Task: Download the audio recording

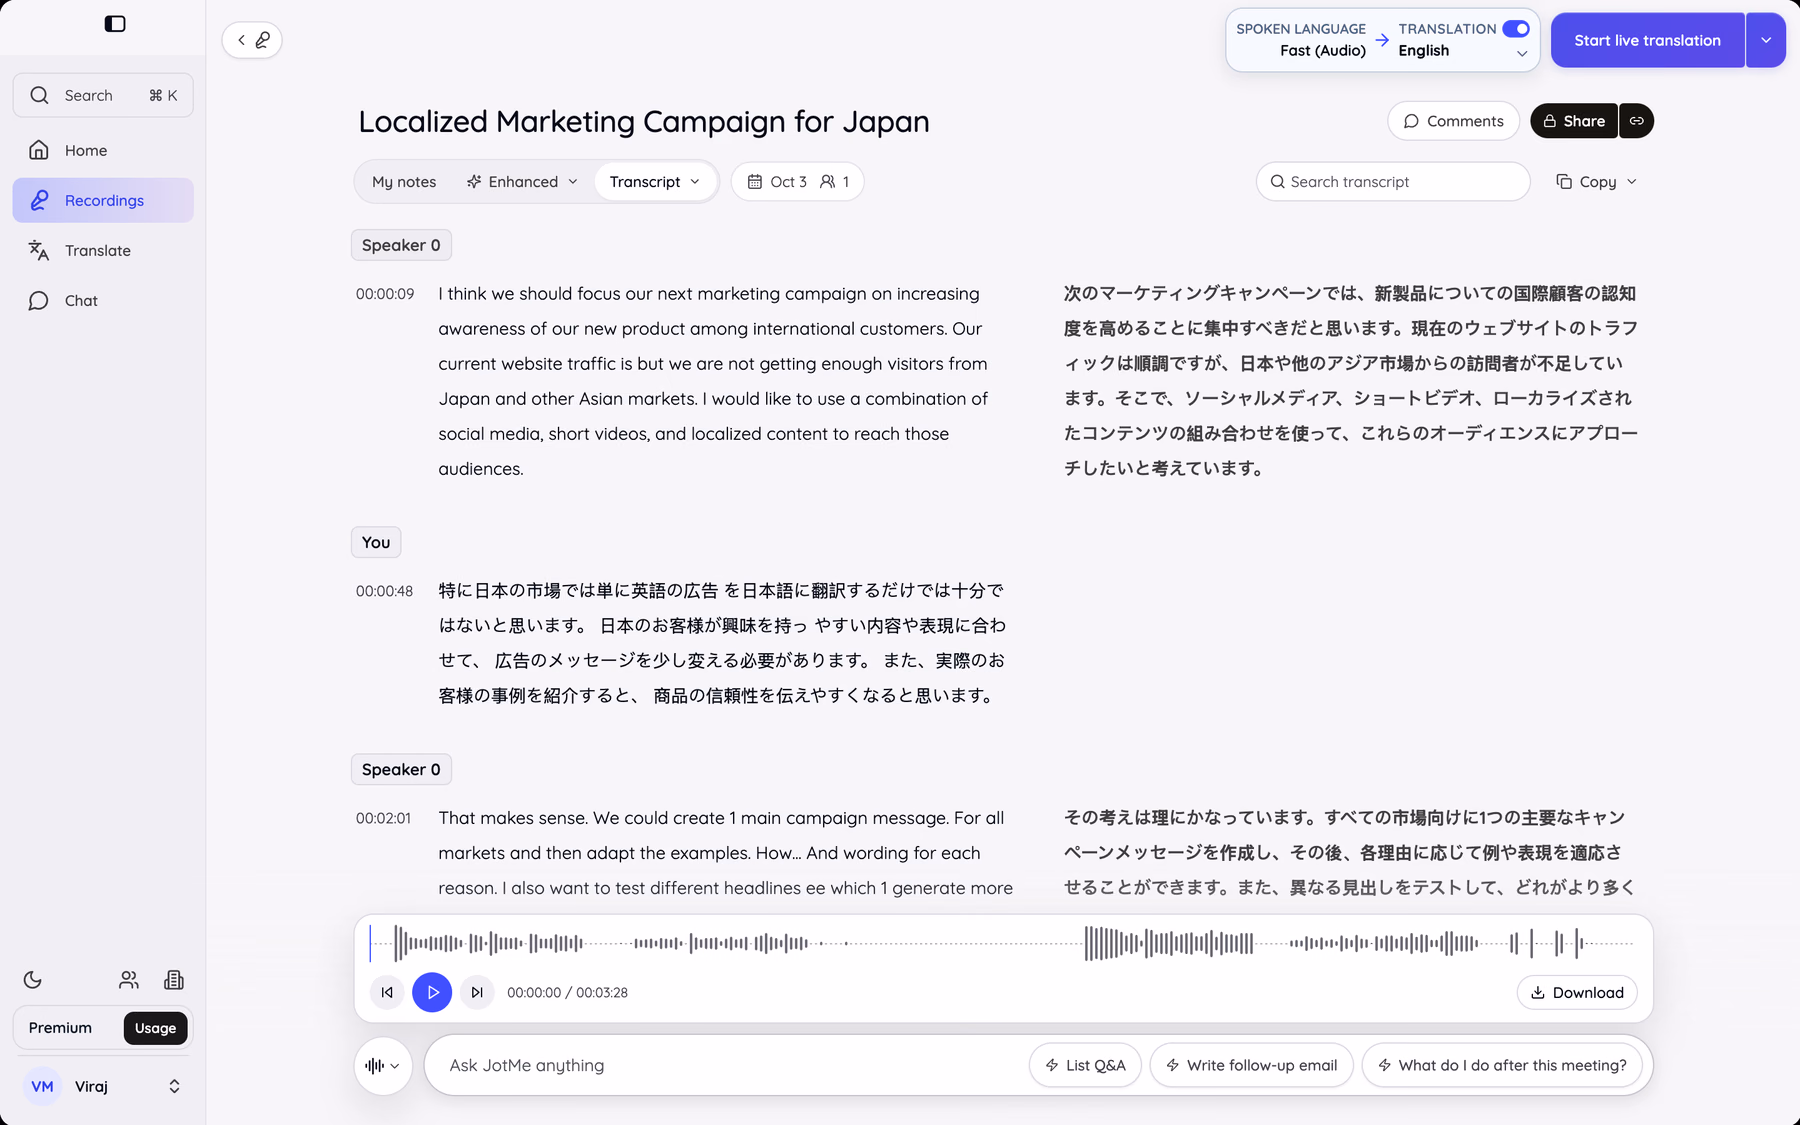Action: tap(1577, 992)
